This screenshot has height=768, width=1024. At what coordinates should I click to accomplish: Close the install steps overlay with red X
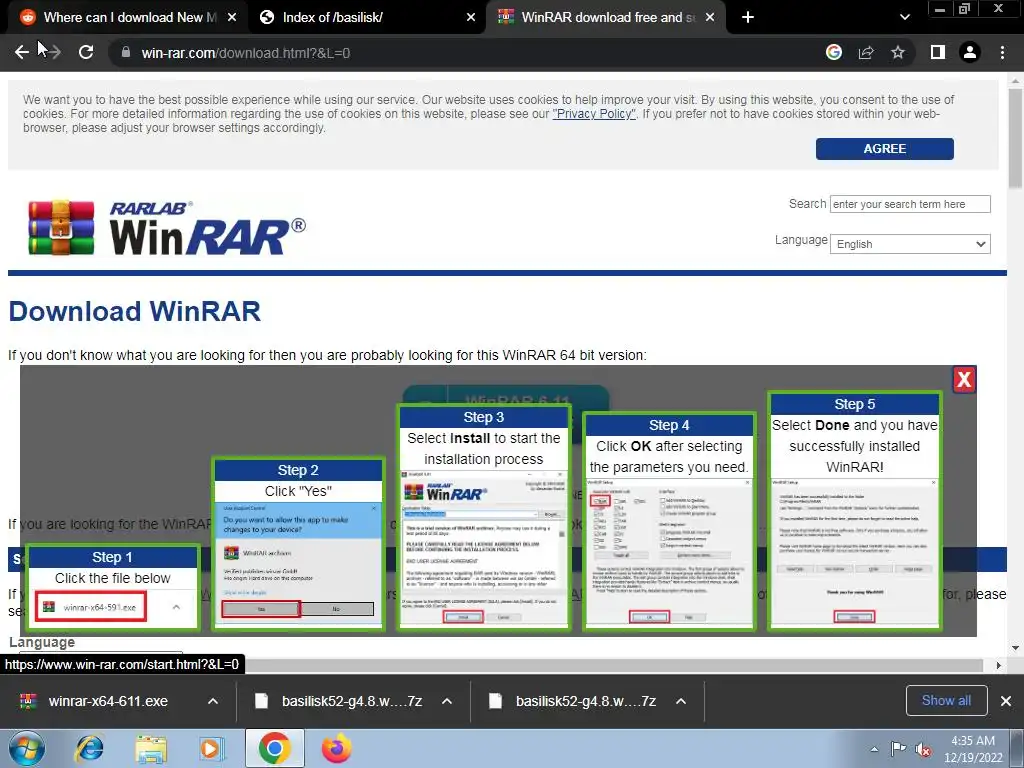tap(964, 379)
